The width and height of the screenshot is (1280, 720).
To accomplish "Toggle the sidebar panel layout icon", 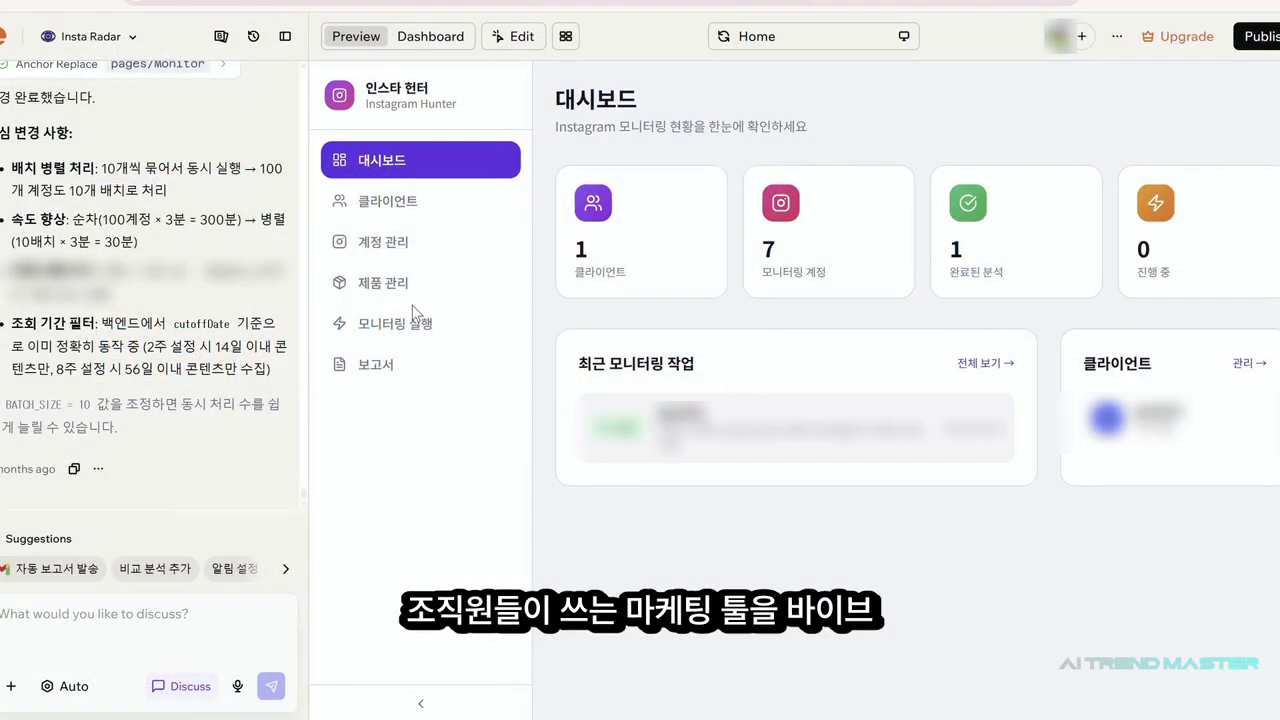I will (x=285, y=37).
